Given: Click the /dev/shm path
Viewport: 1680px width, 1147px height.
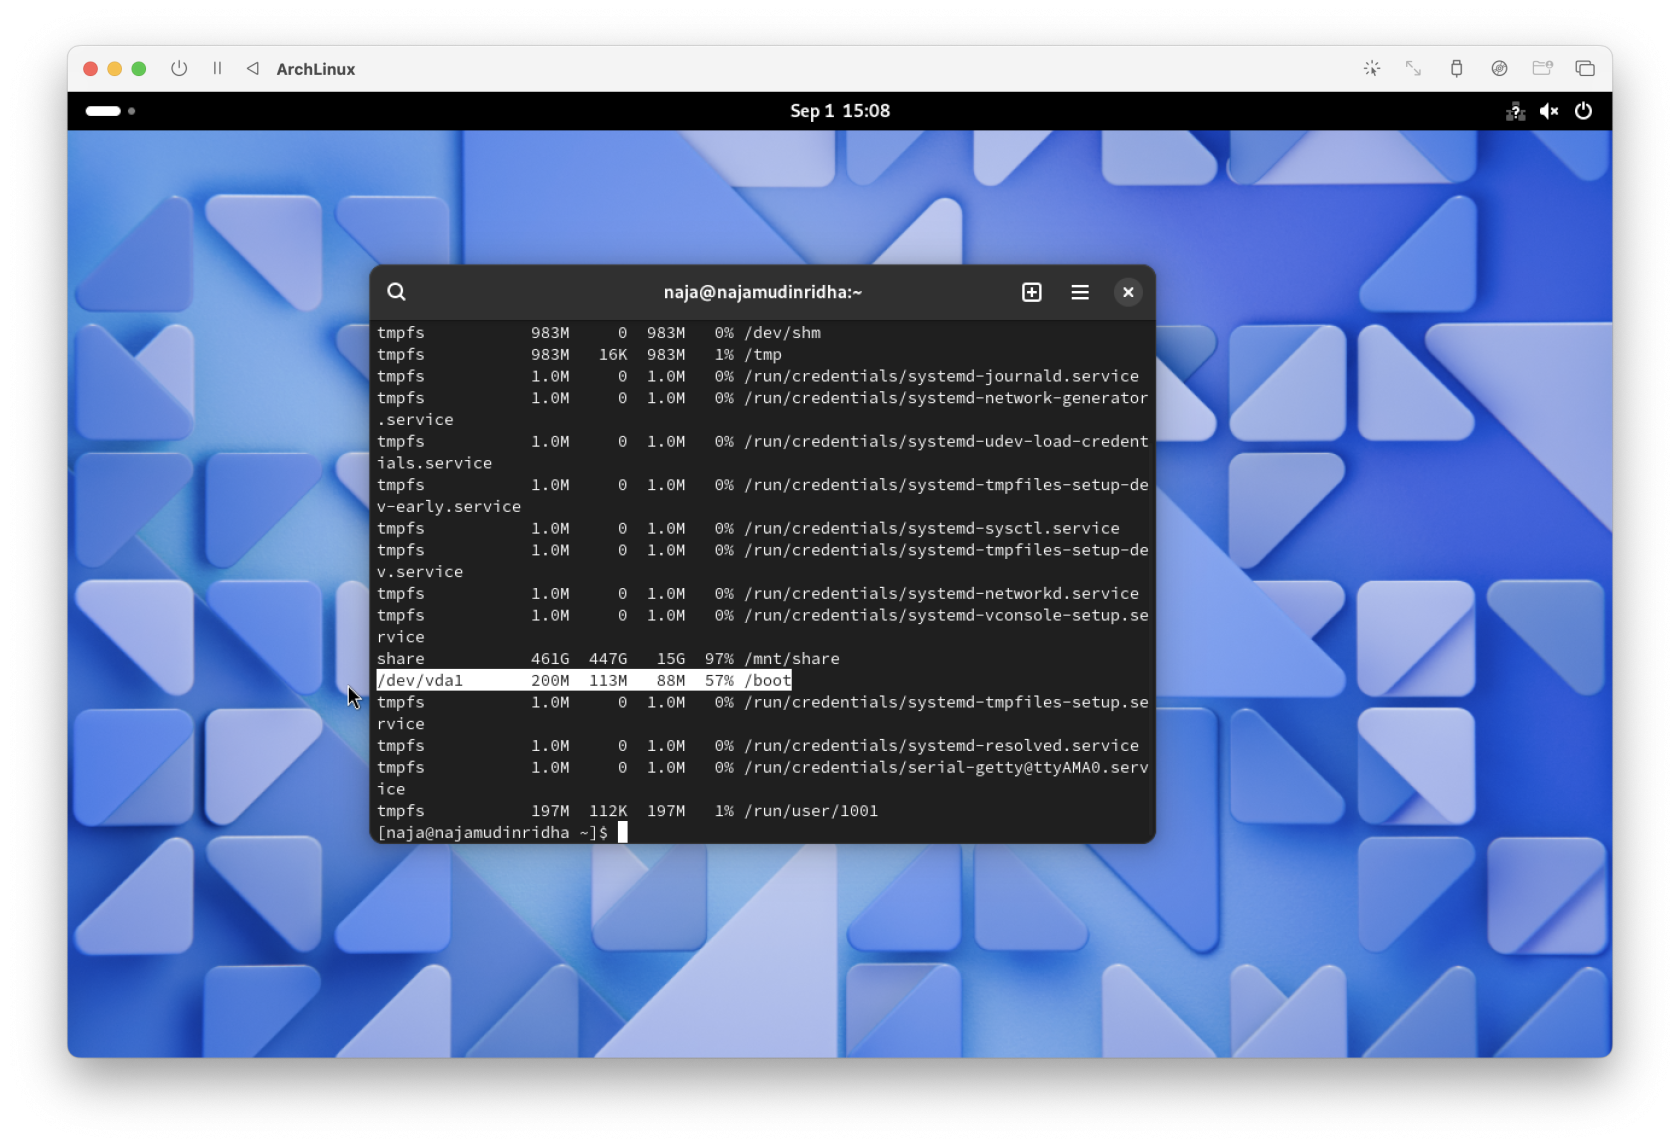Looking at the screenshot, I should click(x=782, y=332).
